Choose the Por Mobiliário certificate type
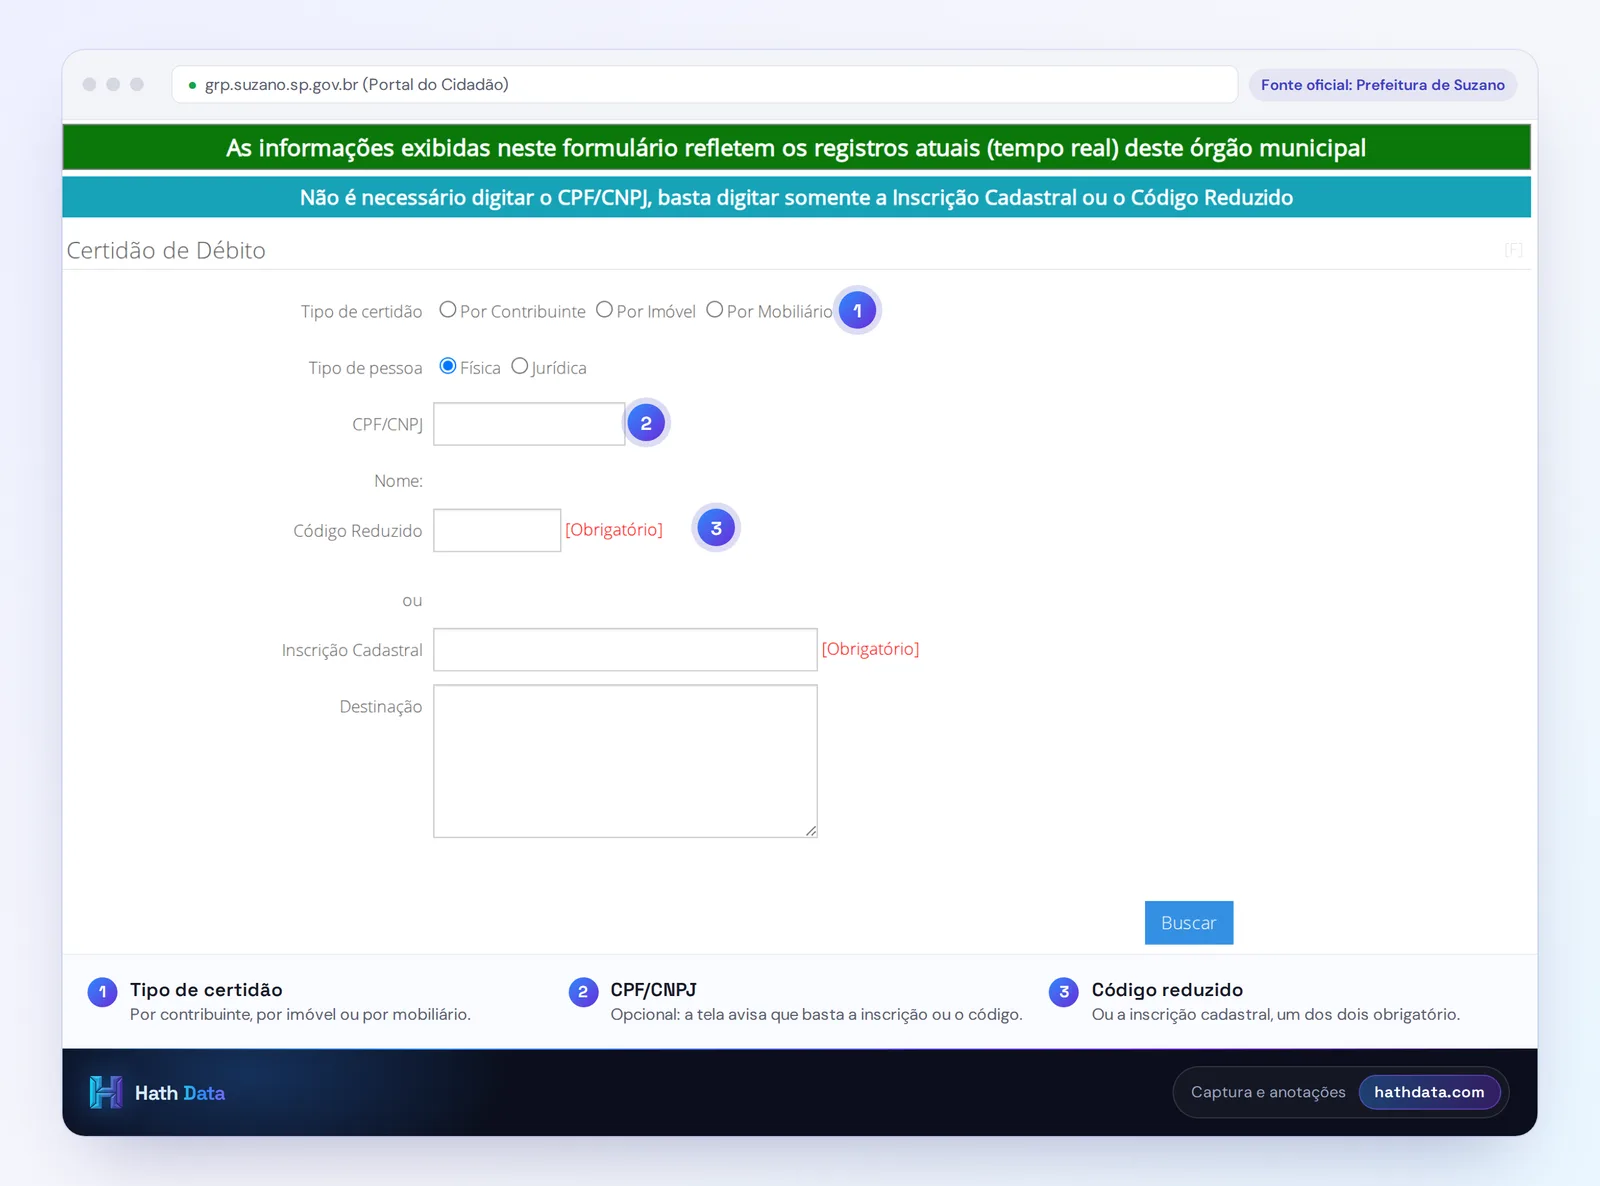 pyautogui.click(x=714, y=310)
